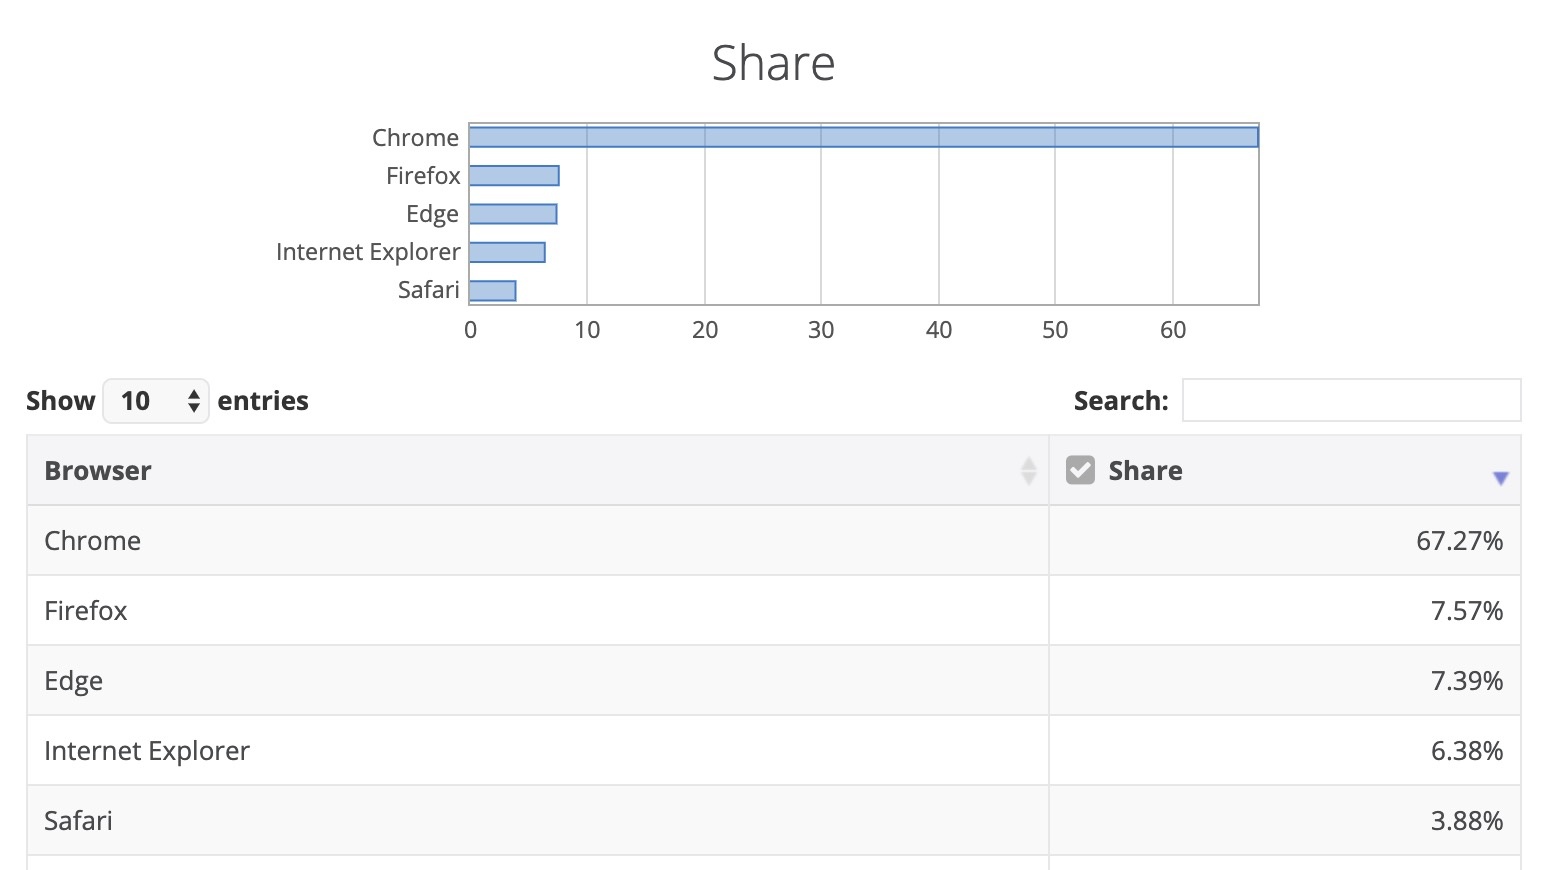This screenshot has width=1548, height=870.
Task: Click the Browser column header
Action: (98, 471)
